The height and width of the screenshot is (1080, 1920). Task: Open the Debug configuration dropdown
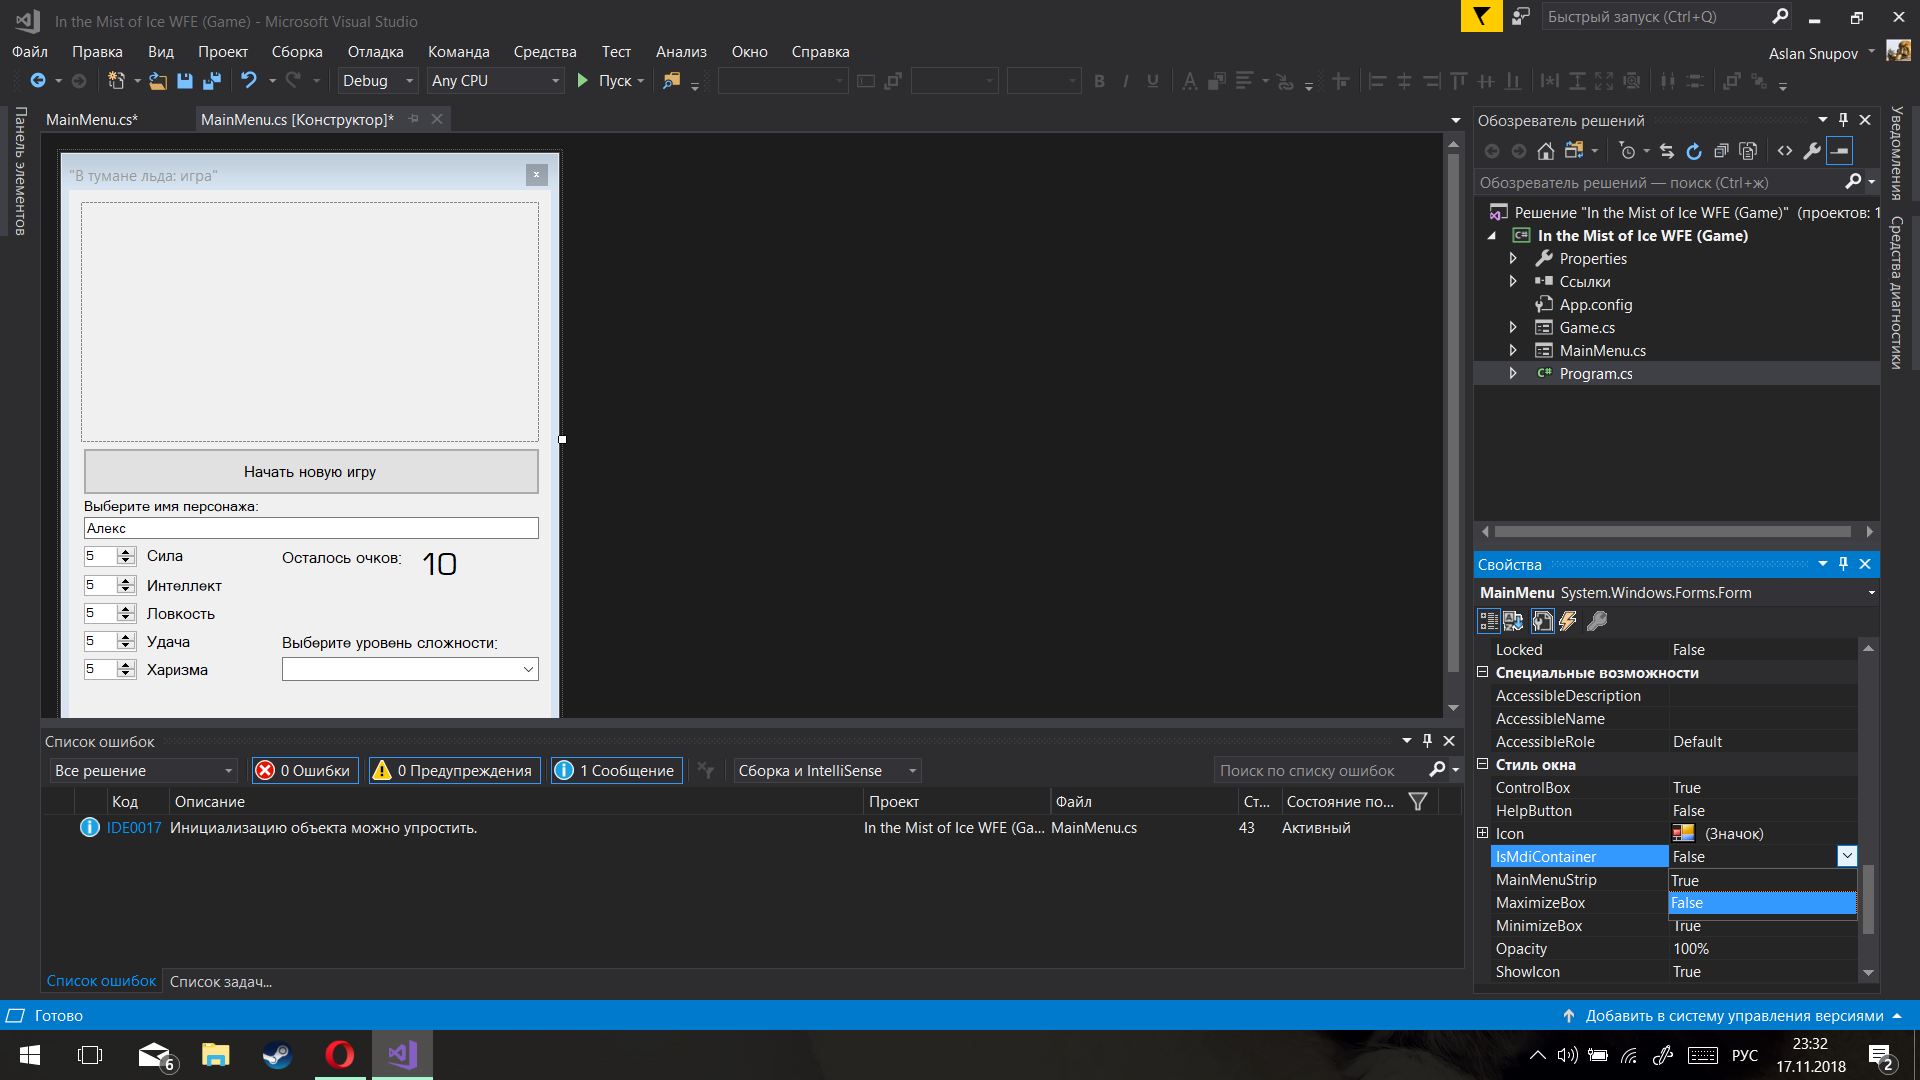(x=377, y=81)
